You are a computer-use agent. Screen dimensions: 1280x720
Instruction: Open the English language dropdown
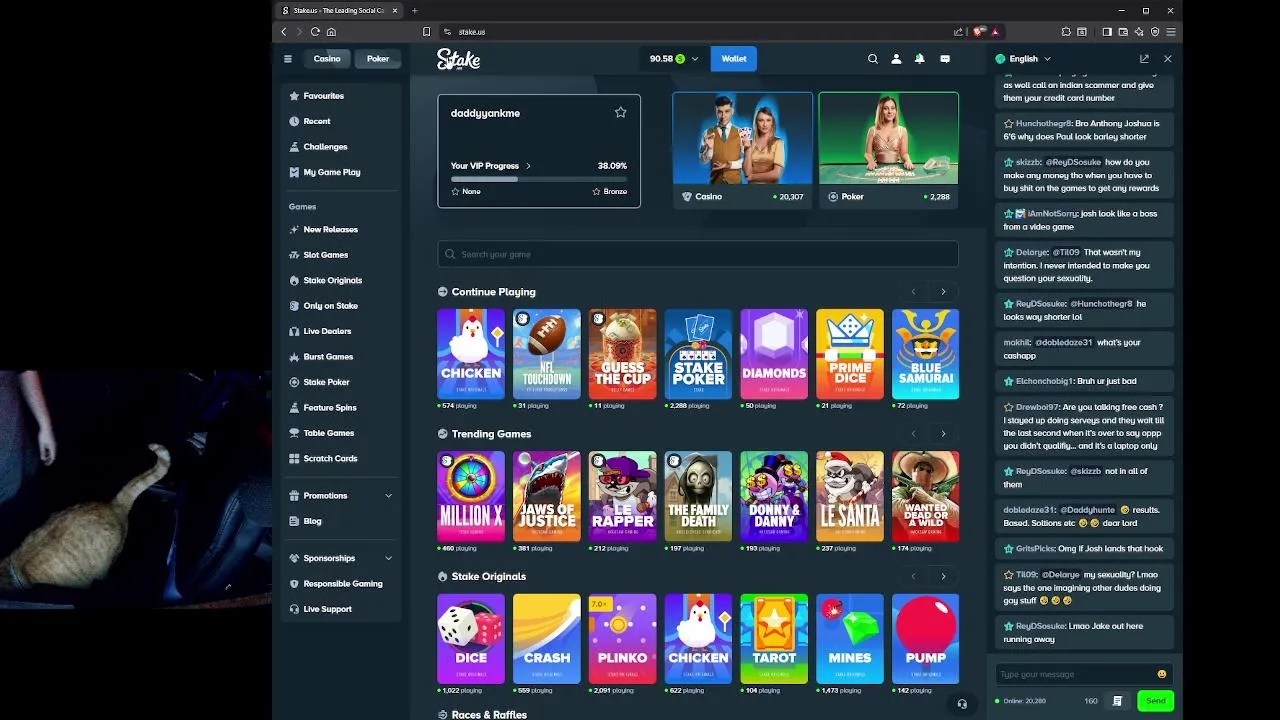[x=1023, y=59]
